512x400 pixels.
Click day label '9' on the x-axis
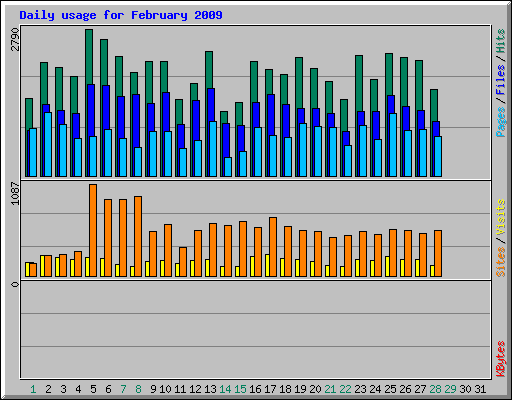(153, 389)
